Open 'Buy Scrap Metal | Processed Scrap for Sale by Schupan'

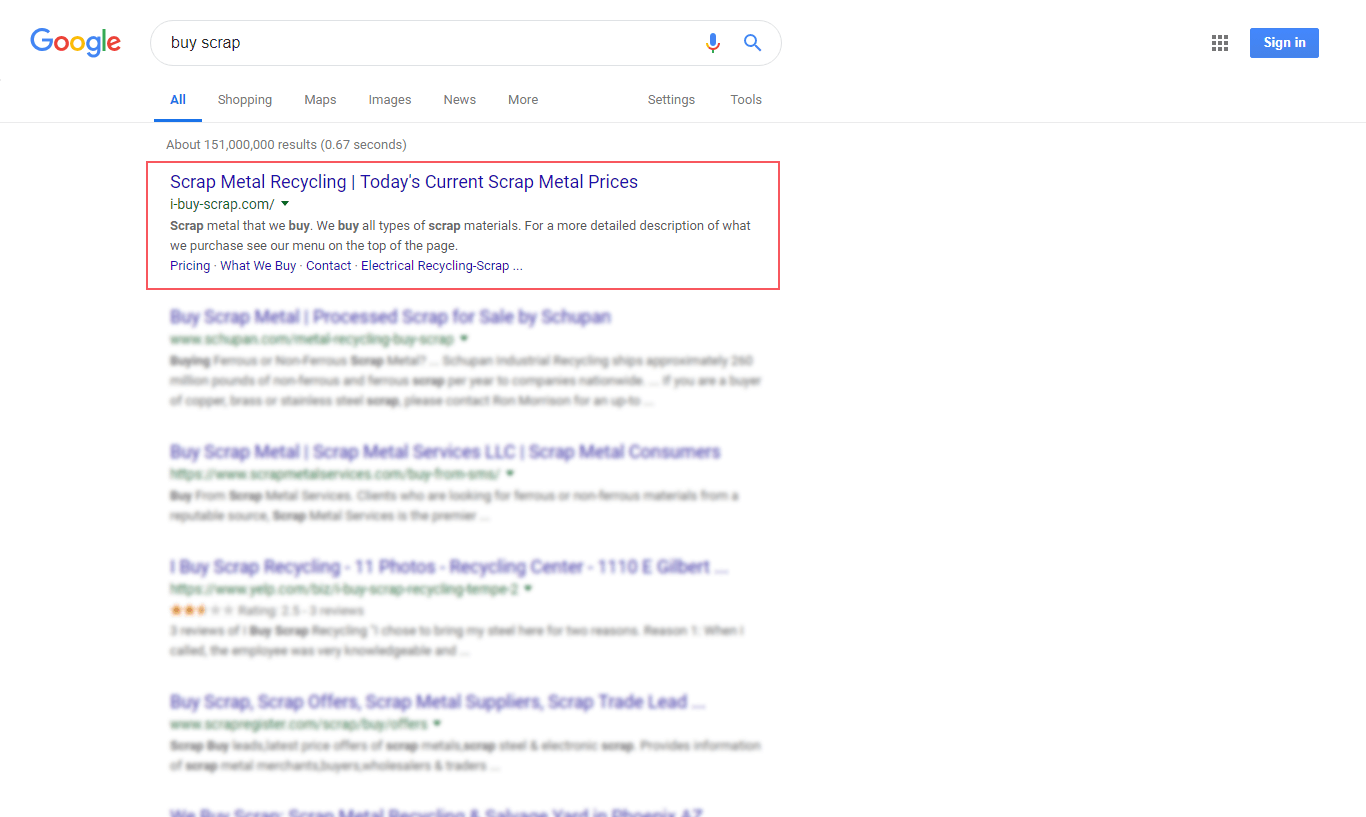[x=390, y=317]
